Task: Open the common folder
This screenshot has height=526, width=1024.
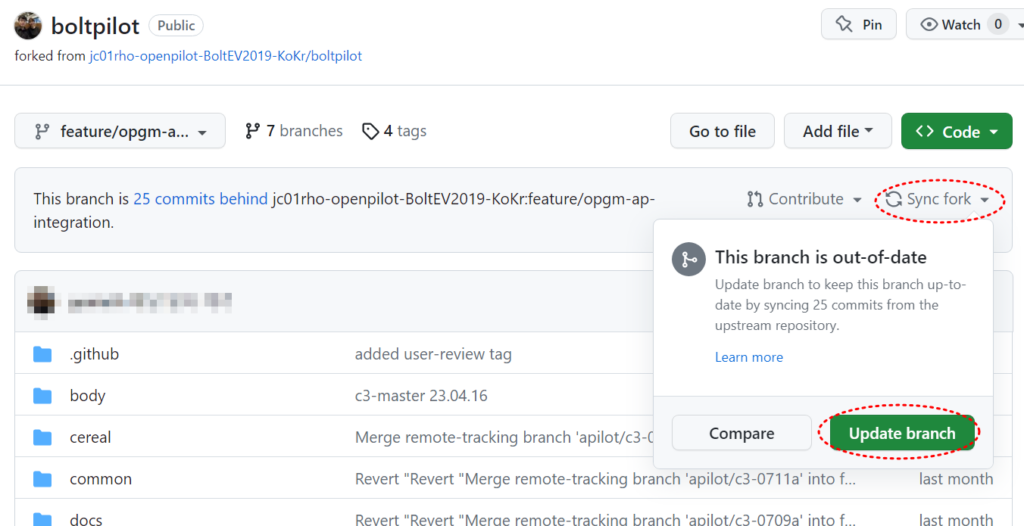Action: tap(101, 479)
